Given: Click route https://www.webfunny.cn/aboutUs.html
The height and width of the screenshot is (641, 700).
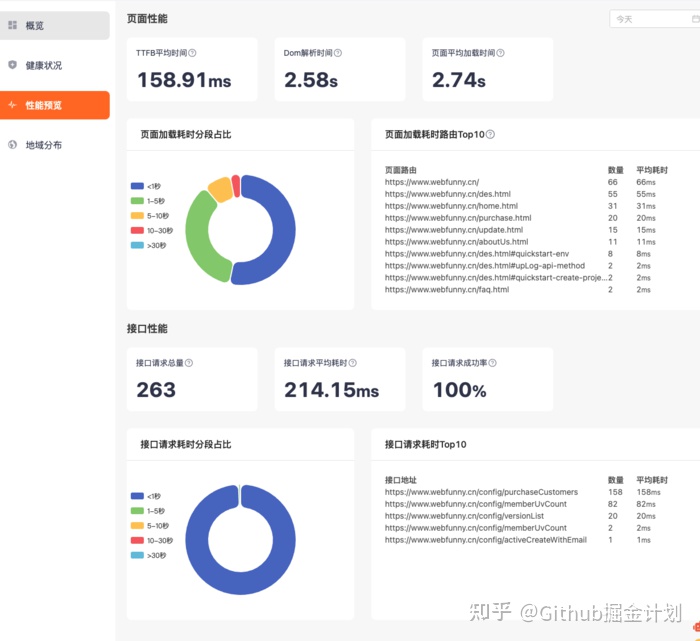Looking at the screenshot, I should (456, 242).
